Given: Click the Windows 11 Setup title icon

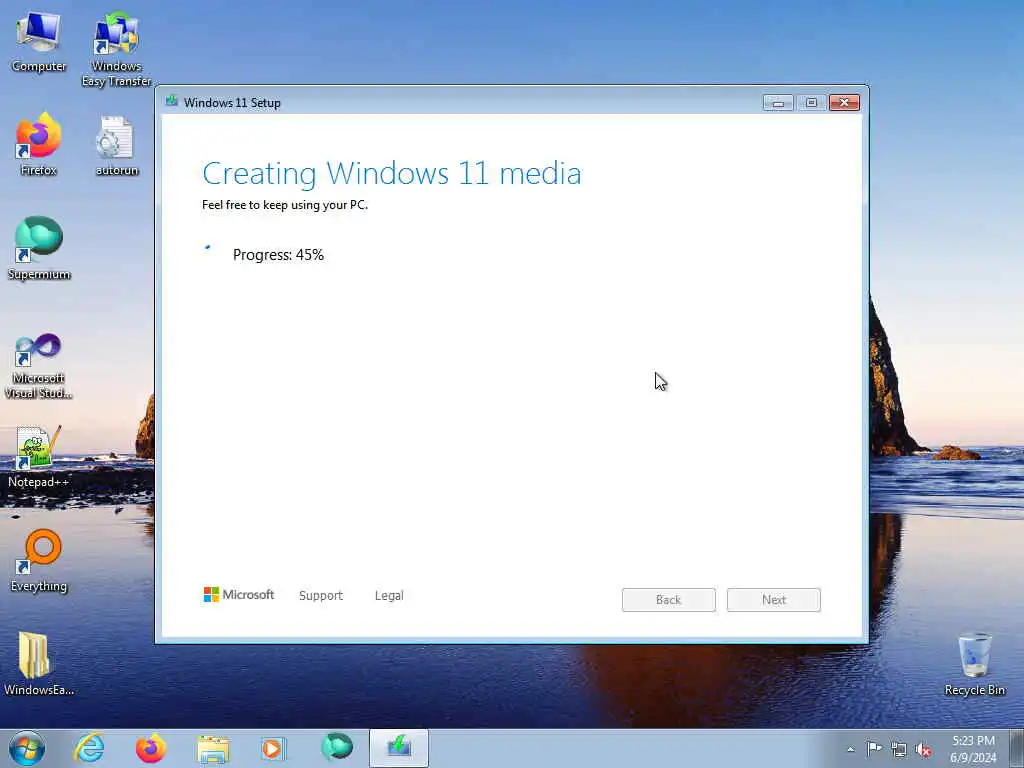Looking at the screenshot, I should [172, 101].
